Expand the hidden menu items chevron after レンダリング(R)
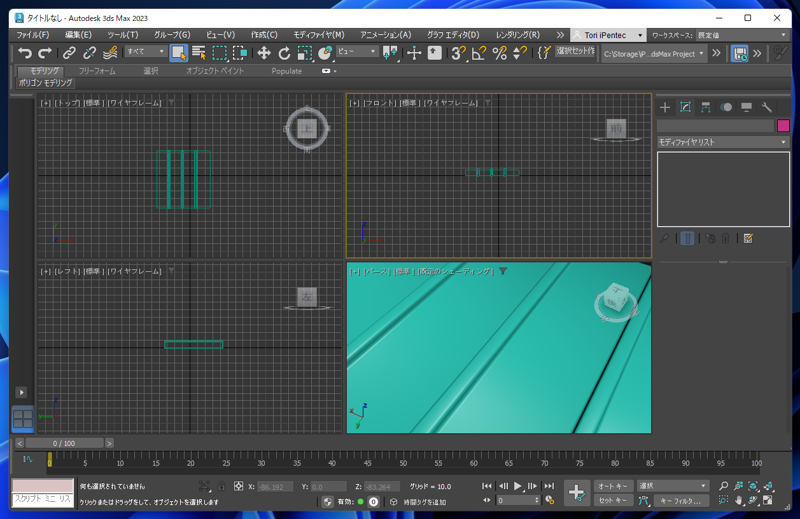The image size is (800, 519). [560, 35]
